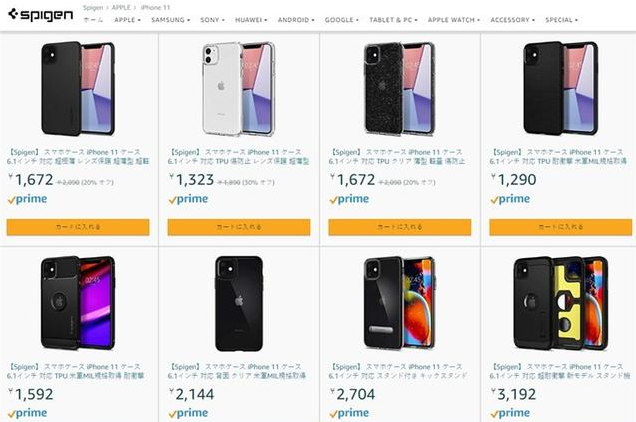Select the Tough Armor yellow-interior case image
This screenshot has width=636, height=422.
561,303
